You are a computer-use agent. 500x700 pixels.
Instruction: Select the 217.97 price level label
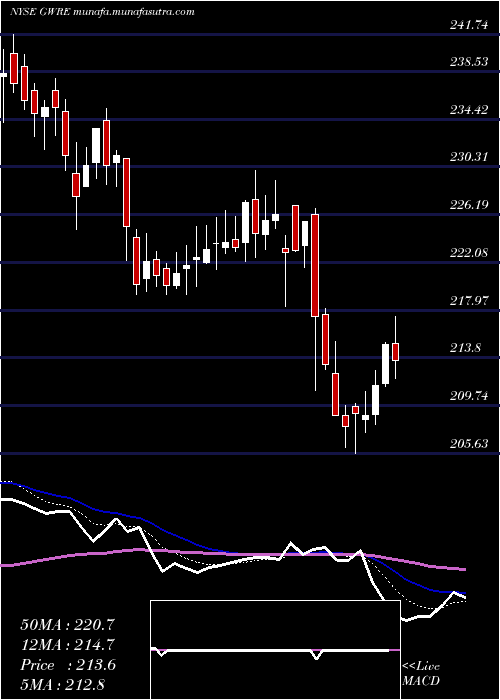pyautogui.click(x=469, y=300)
